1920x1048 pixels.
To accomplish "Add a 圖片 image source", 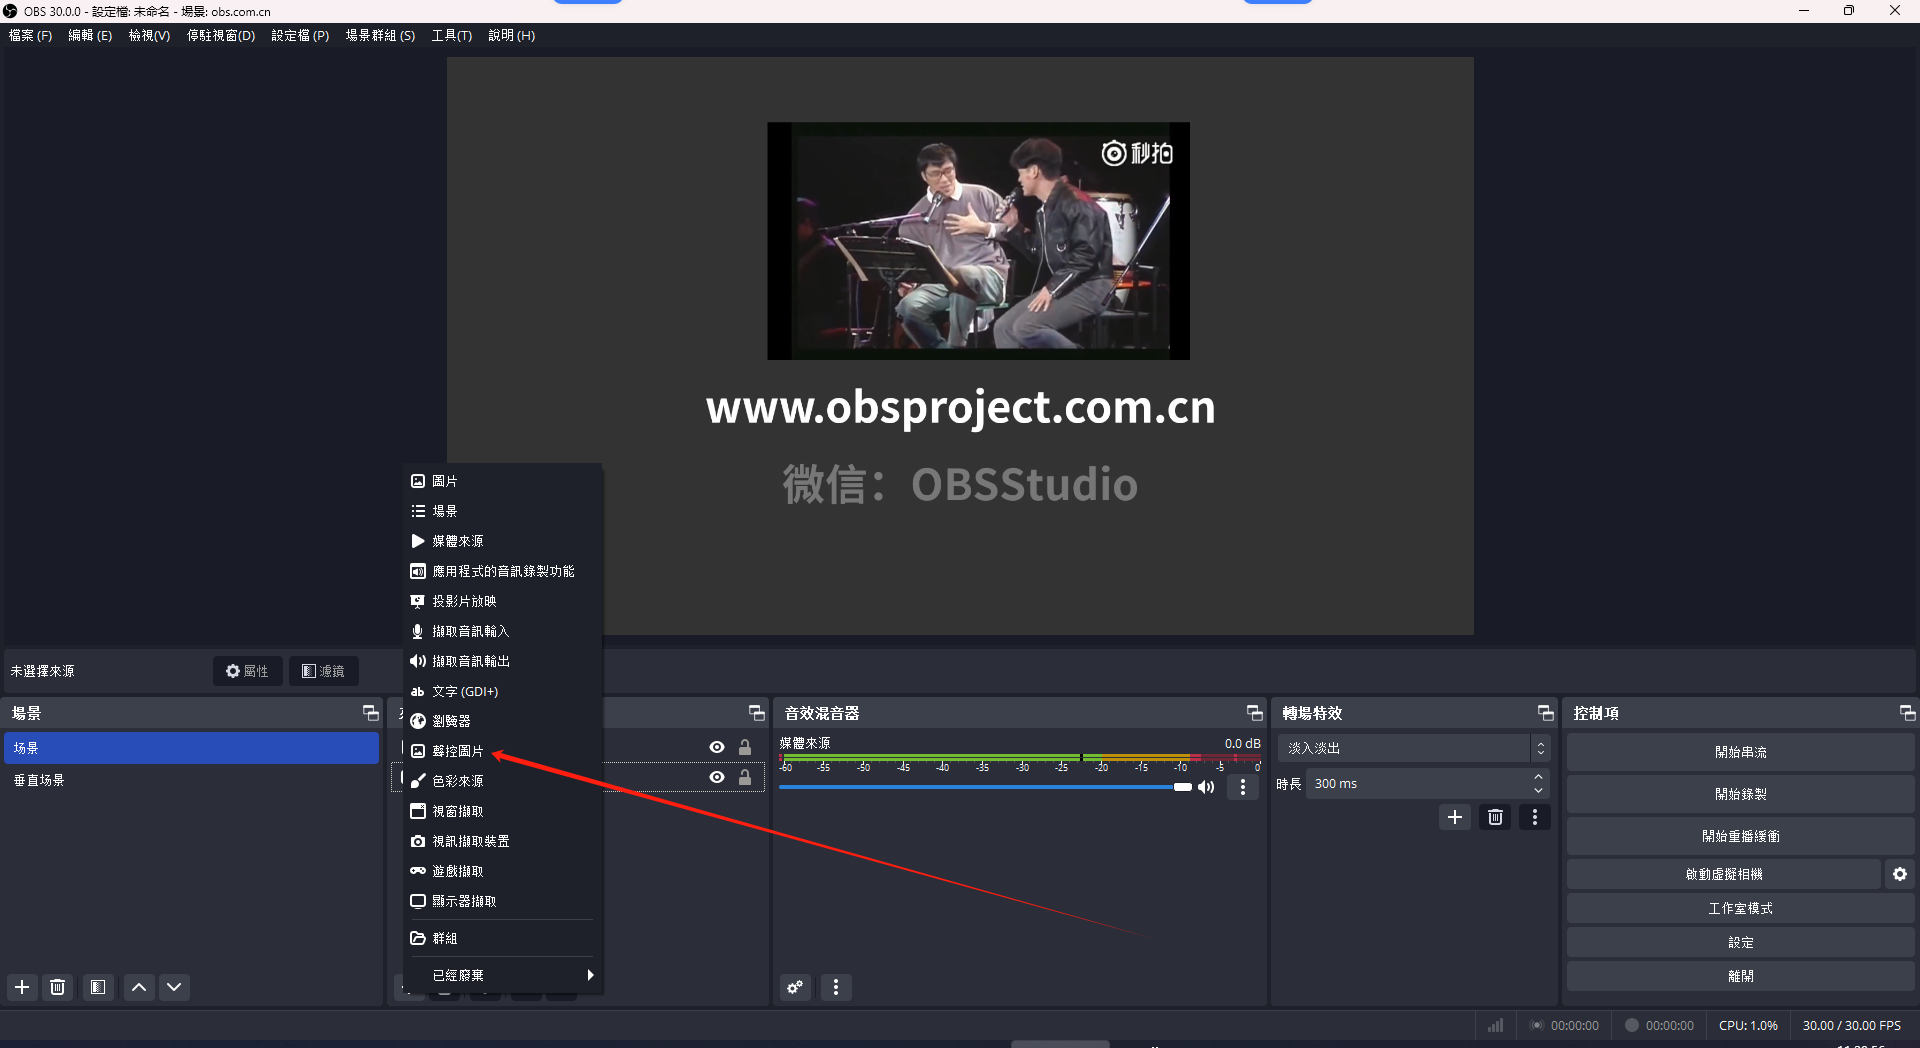I will pyautogui.click(x=502, y=481).
